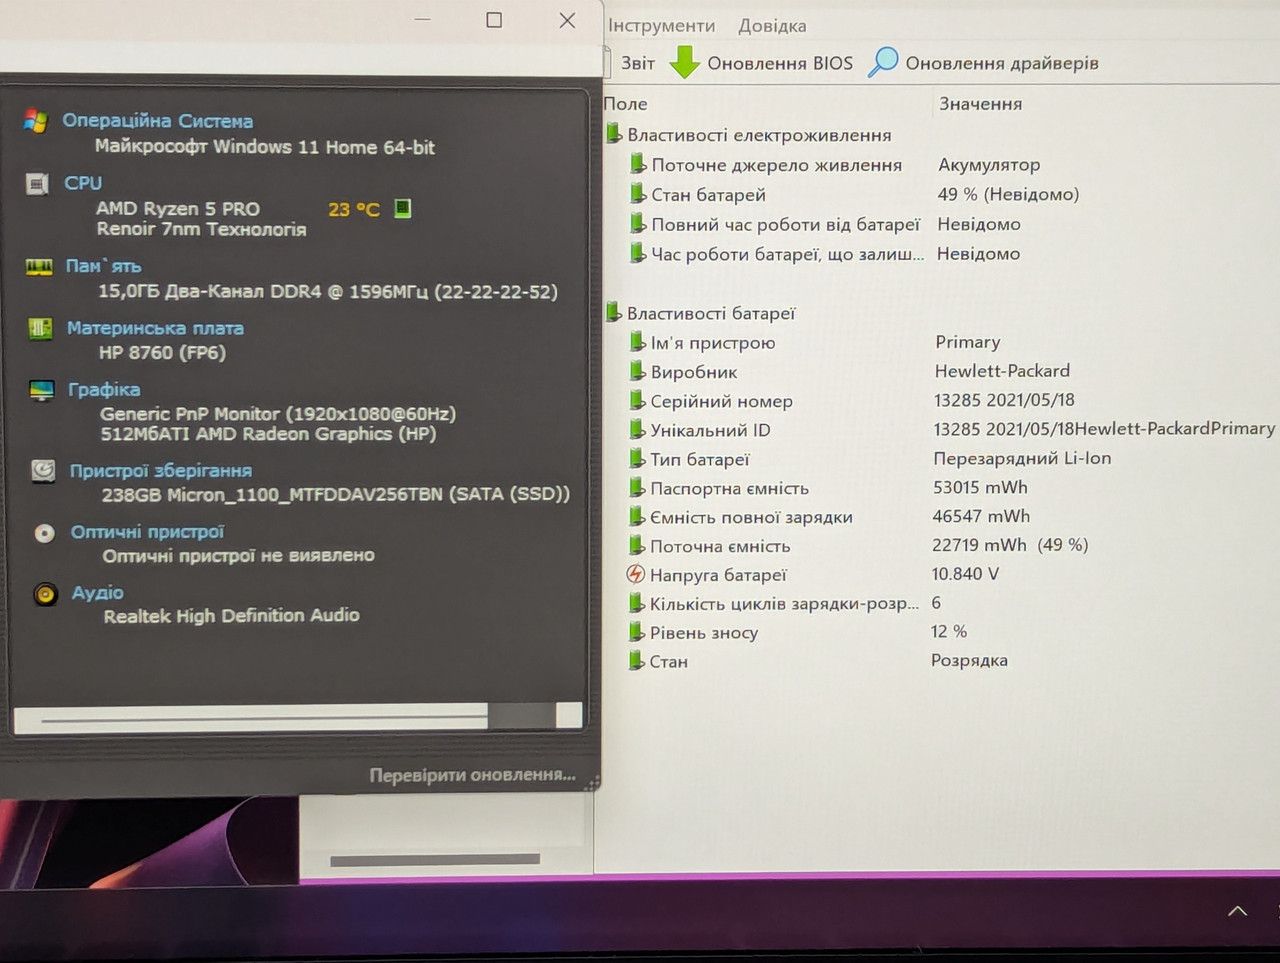The height and width of the screenshot is (963, 1280).
Task: Click the Перезарядний Li-Ion value
Action: (1022, 458)
